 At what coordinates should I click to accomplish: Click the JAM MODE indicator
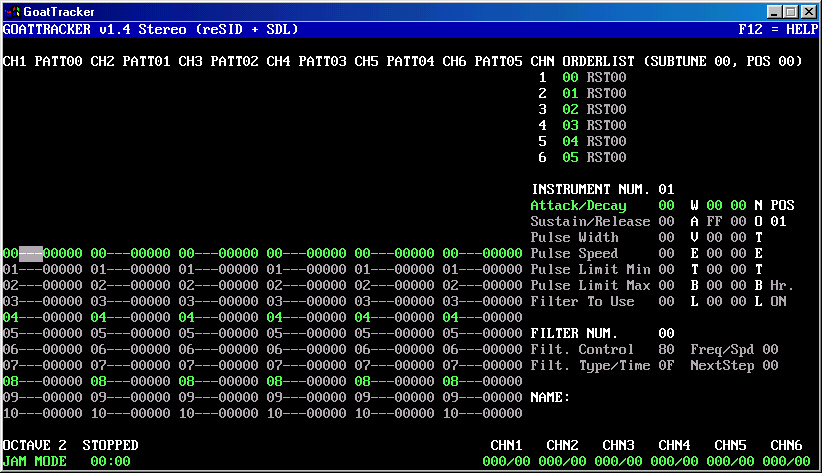coord(35,461)
